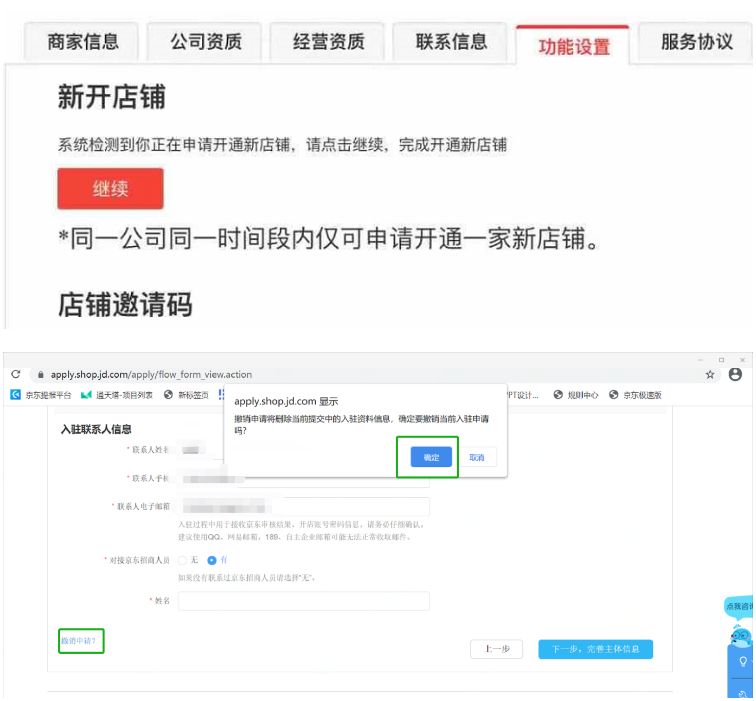Click the globe icon beside 规则中心
The height and width of the screenshot is (701, 756).
tap(558, 395)
